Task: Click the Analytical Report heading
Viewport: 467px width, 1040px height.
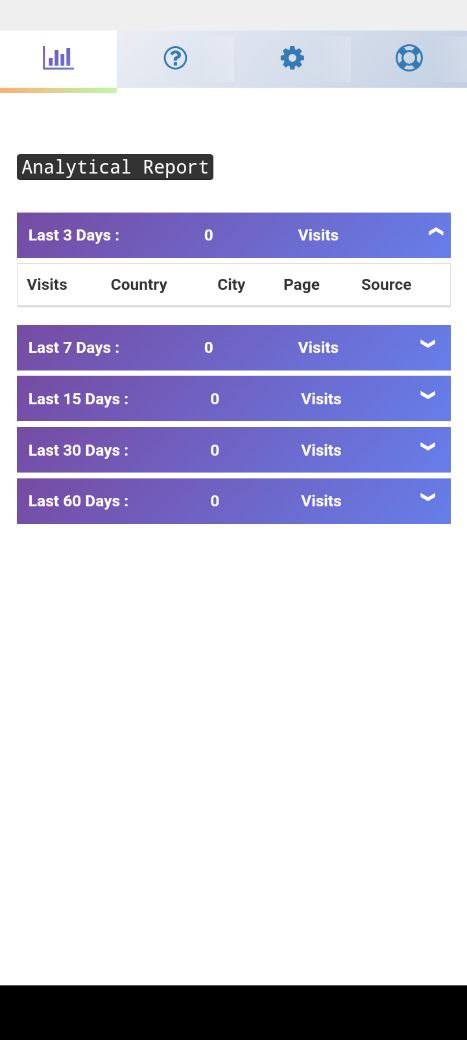Action: (x=115, y=167)
